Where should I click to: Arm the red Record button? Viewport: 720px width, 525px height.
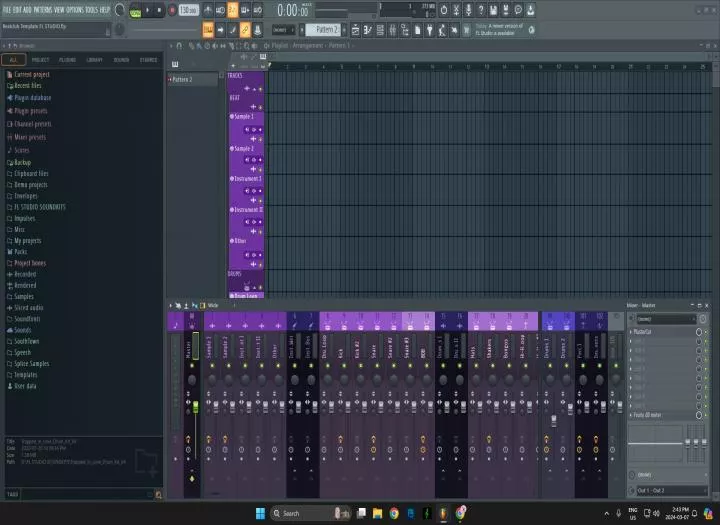pyautogui.click(x=172, y=10)
